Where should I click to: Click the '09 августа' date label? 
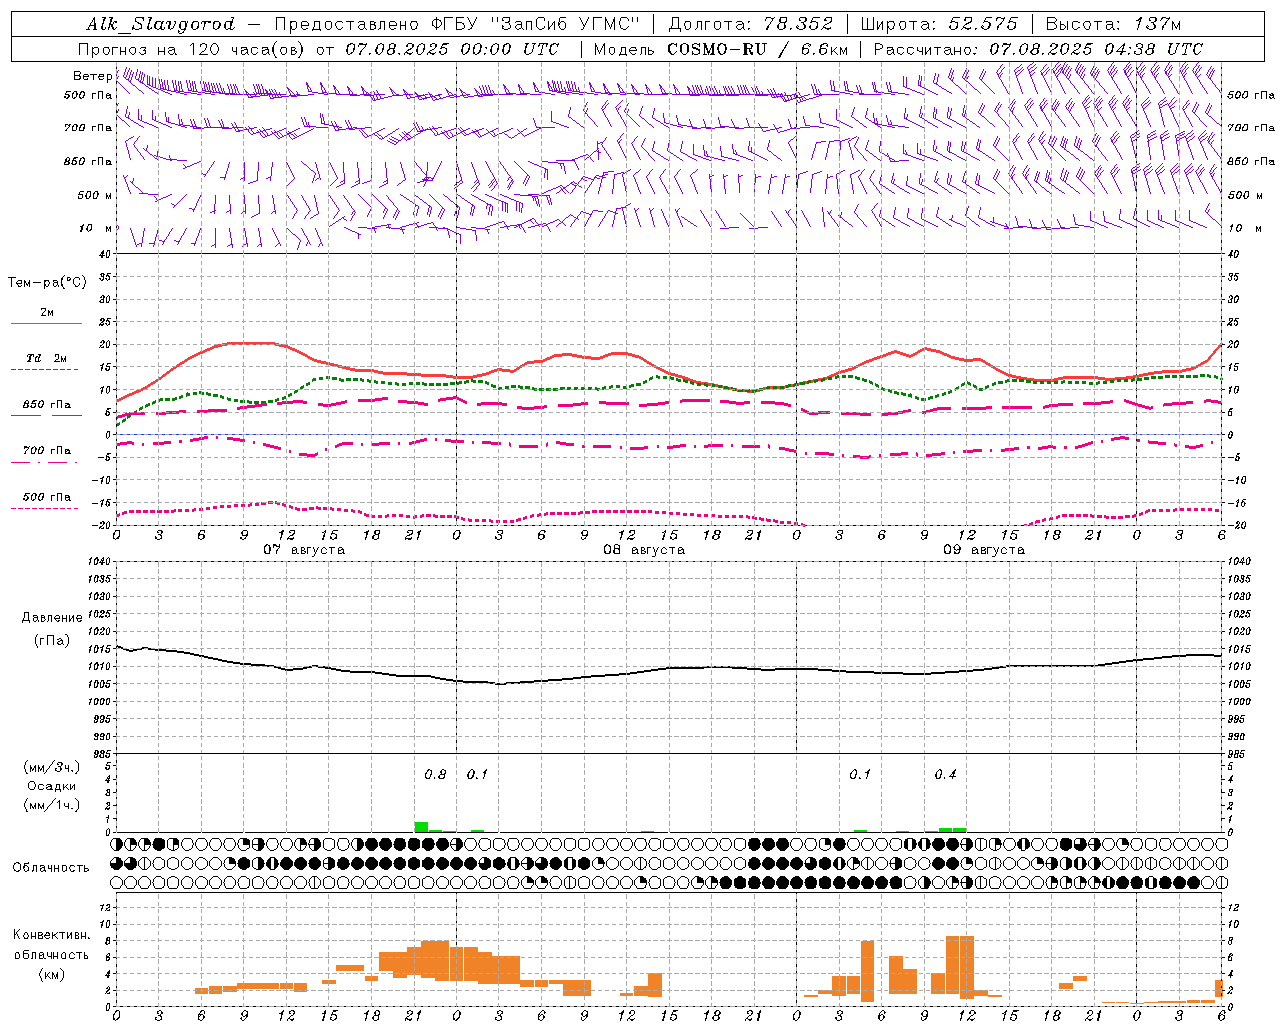(984, 550)
